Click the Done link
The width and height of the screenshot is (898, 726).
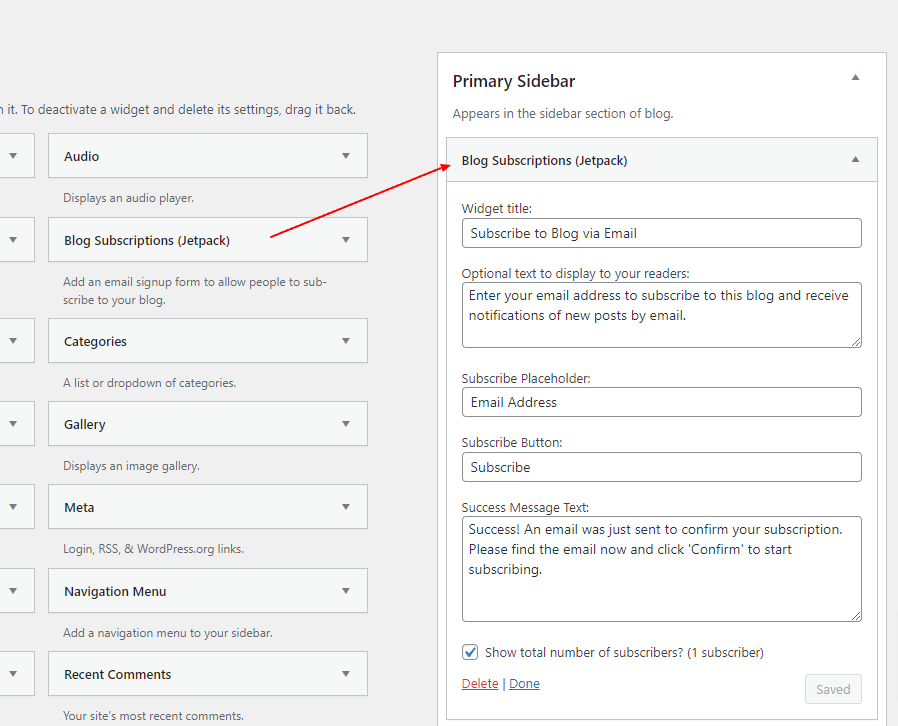click(524, 684)
